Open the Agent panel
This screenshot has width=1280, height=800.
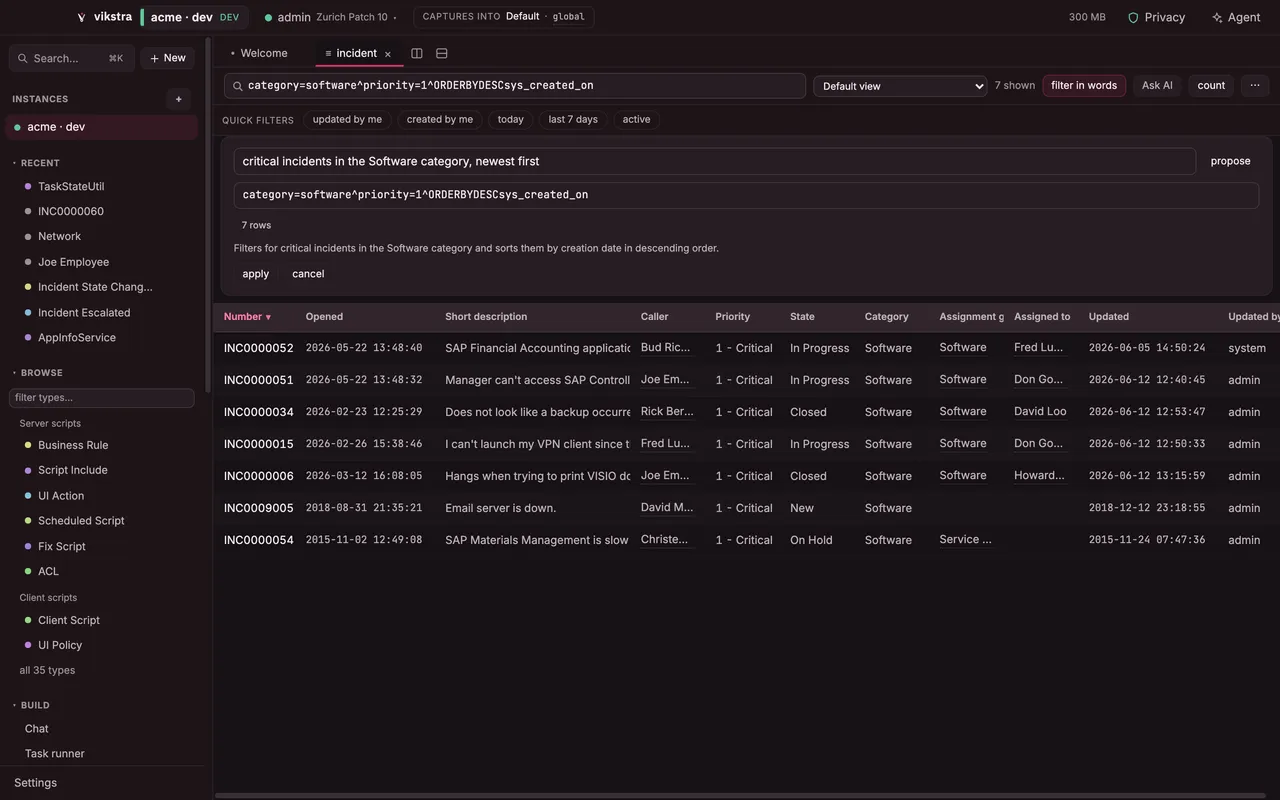pos(1235,17)
